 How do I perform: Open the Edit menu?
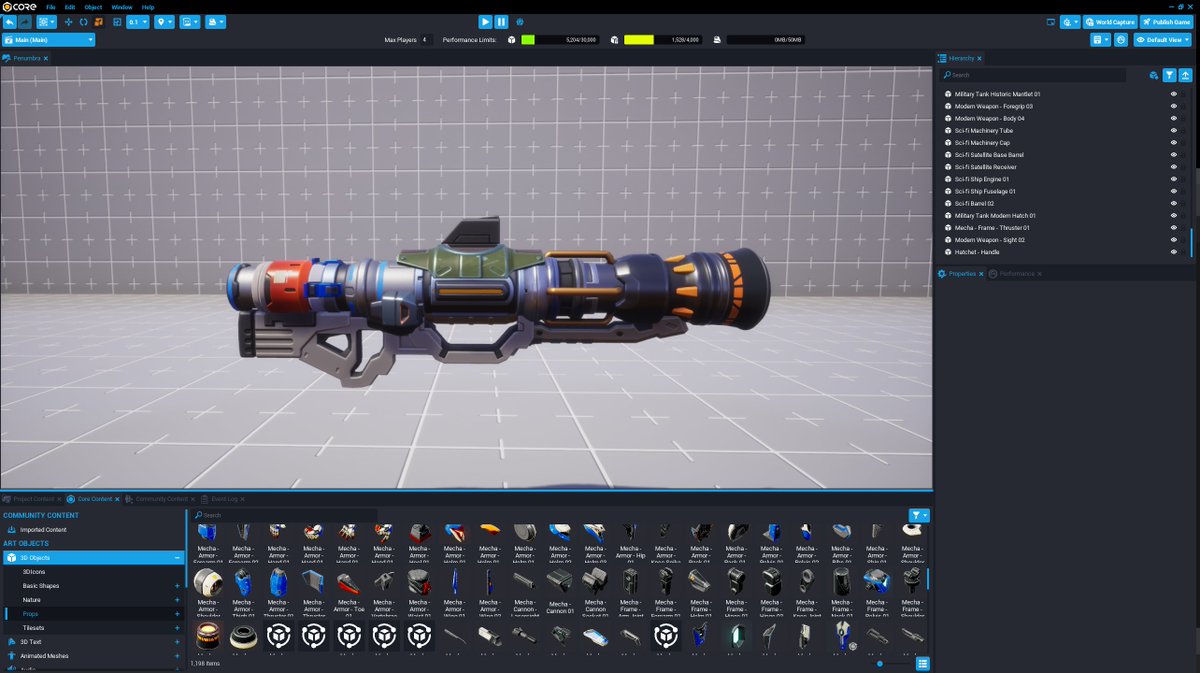(70, 7)
